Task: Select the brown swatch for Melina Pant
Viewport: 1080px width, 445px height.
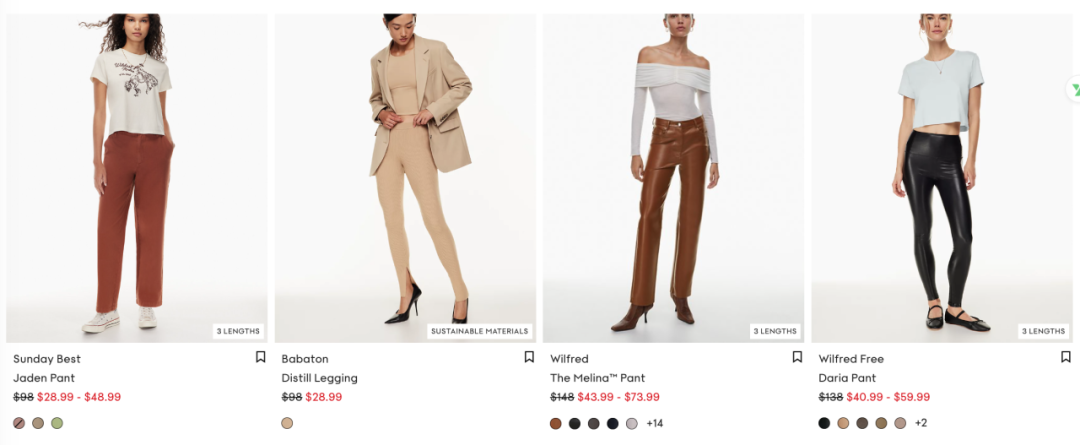Action: [x=556, y=424]
